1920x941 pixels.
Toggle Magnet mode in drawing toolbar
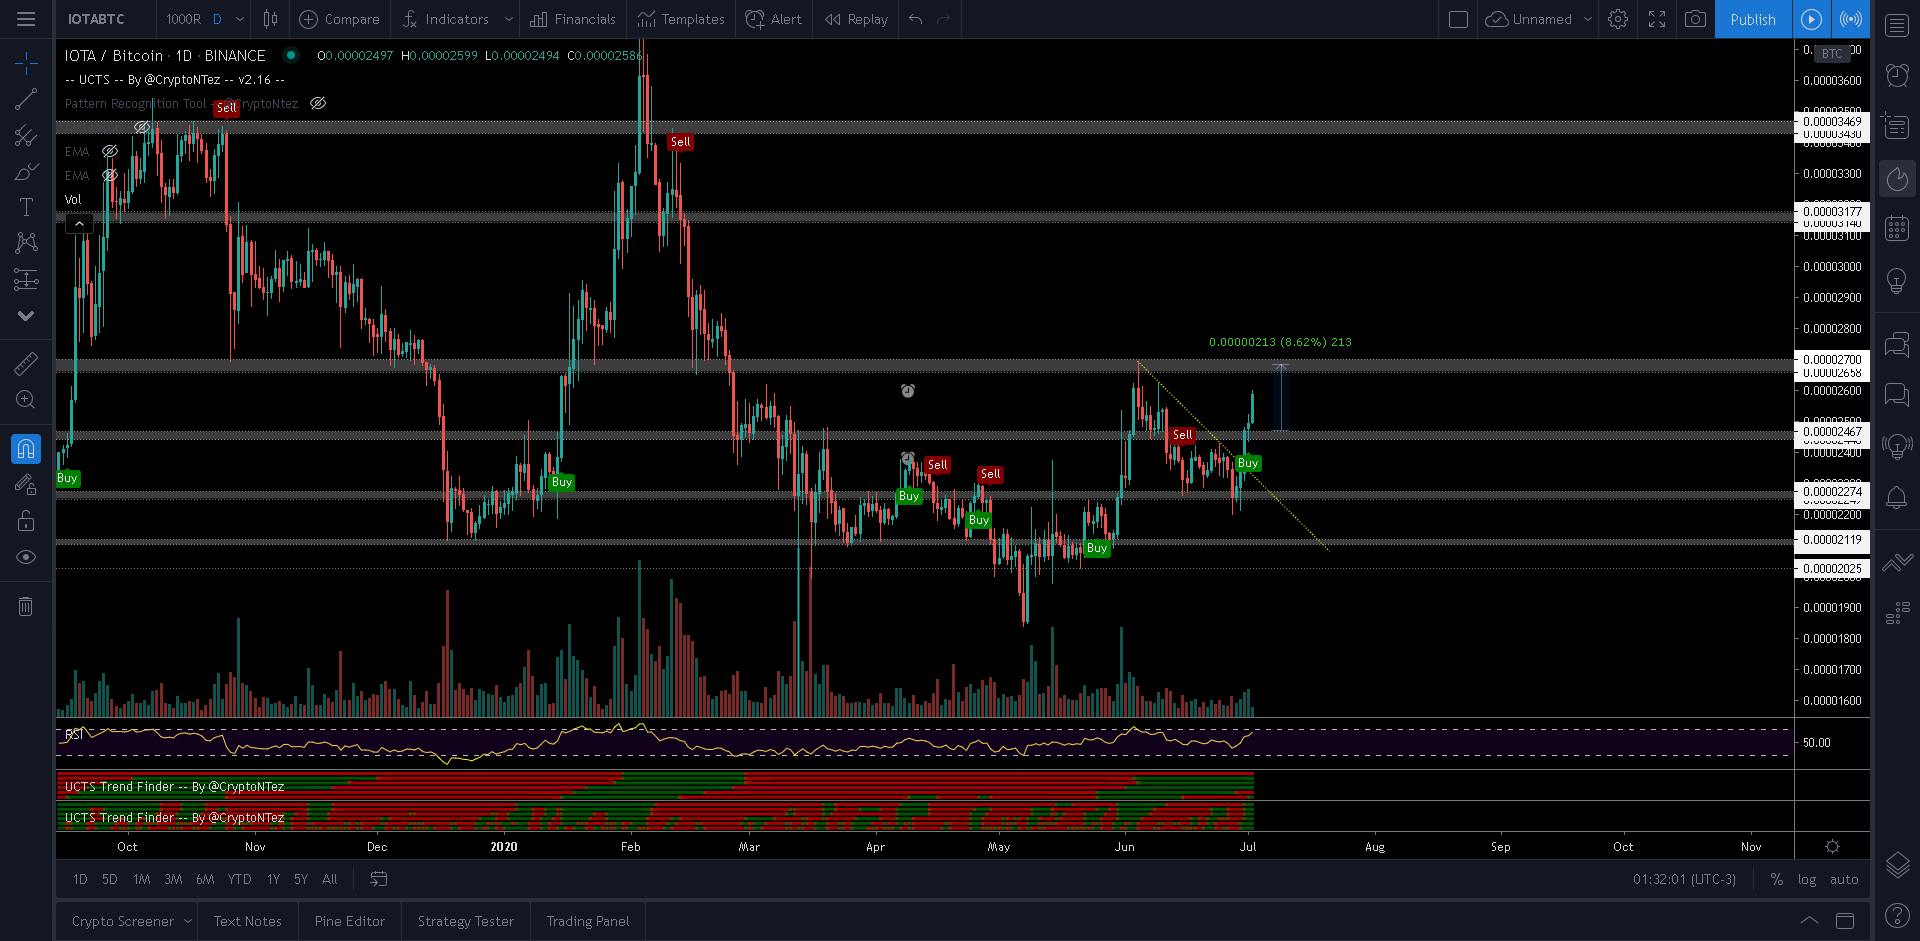(26, 447)
